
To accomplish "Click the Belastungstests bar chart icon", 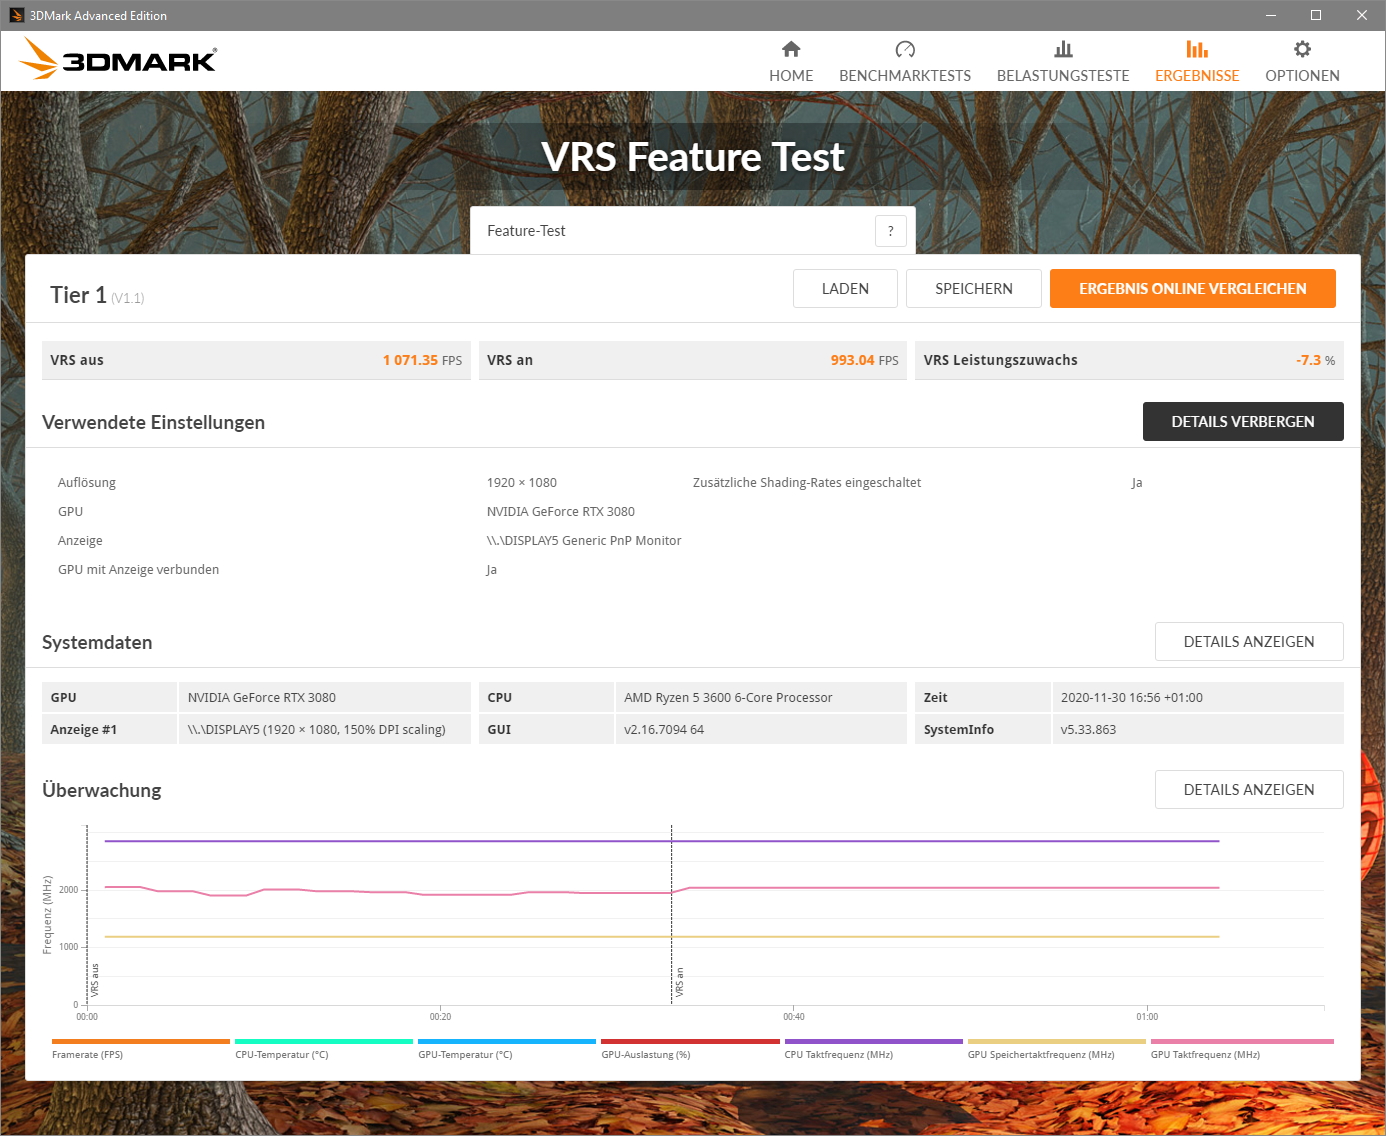I will [1063, 49].
